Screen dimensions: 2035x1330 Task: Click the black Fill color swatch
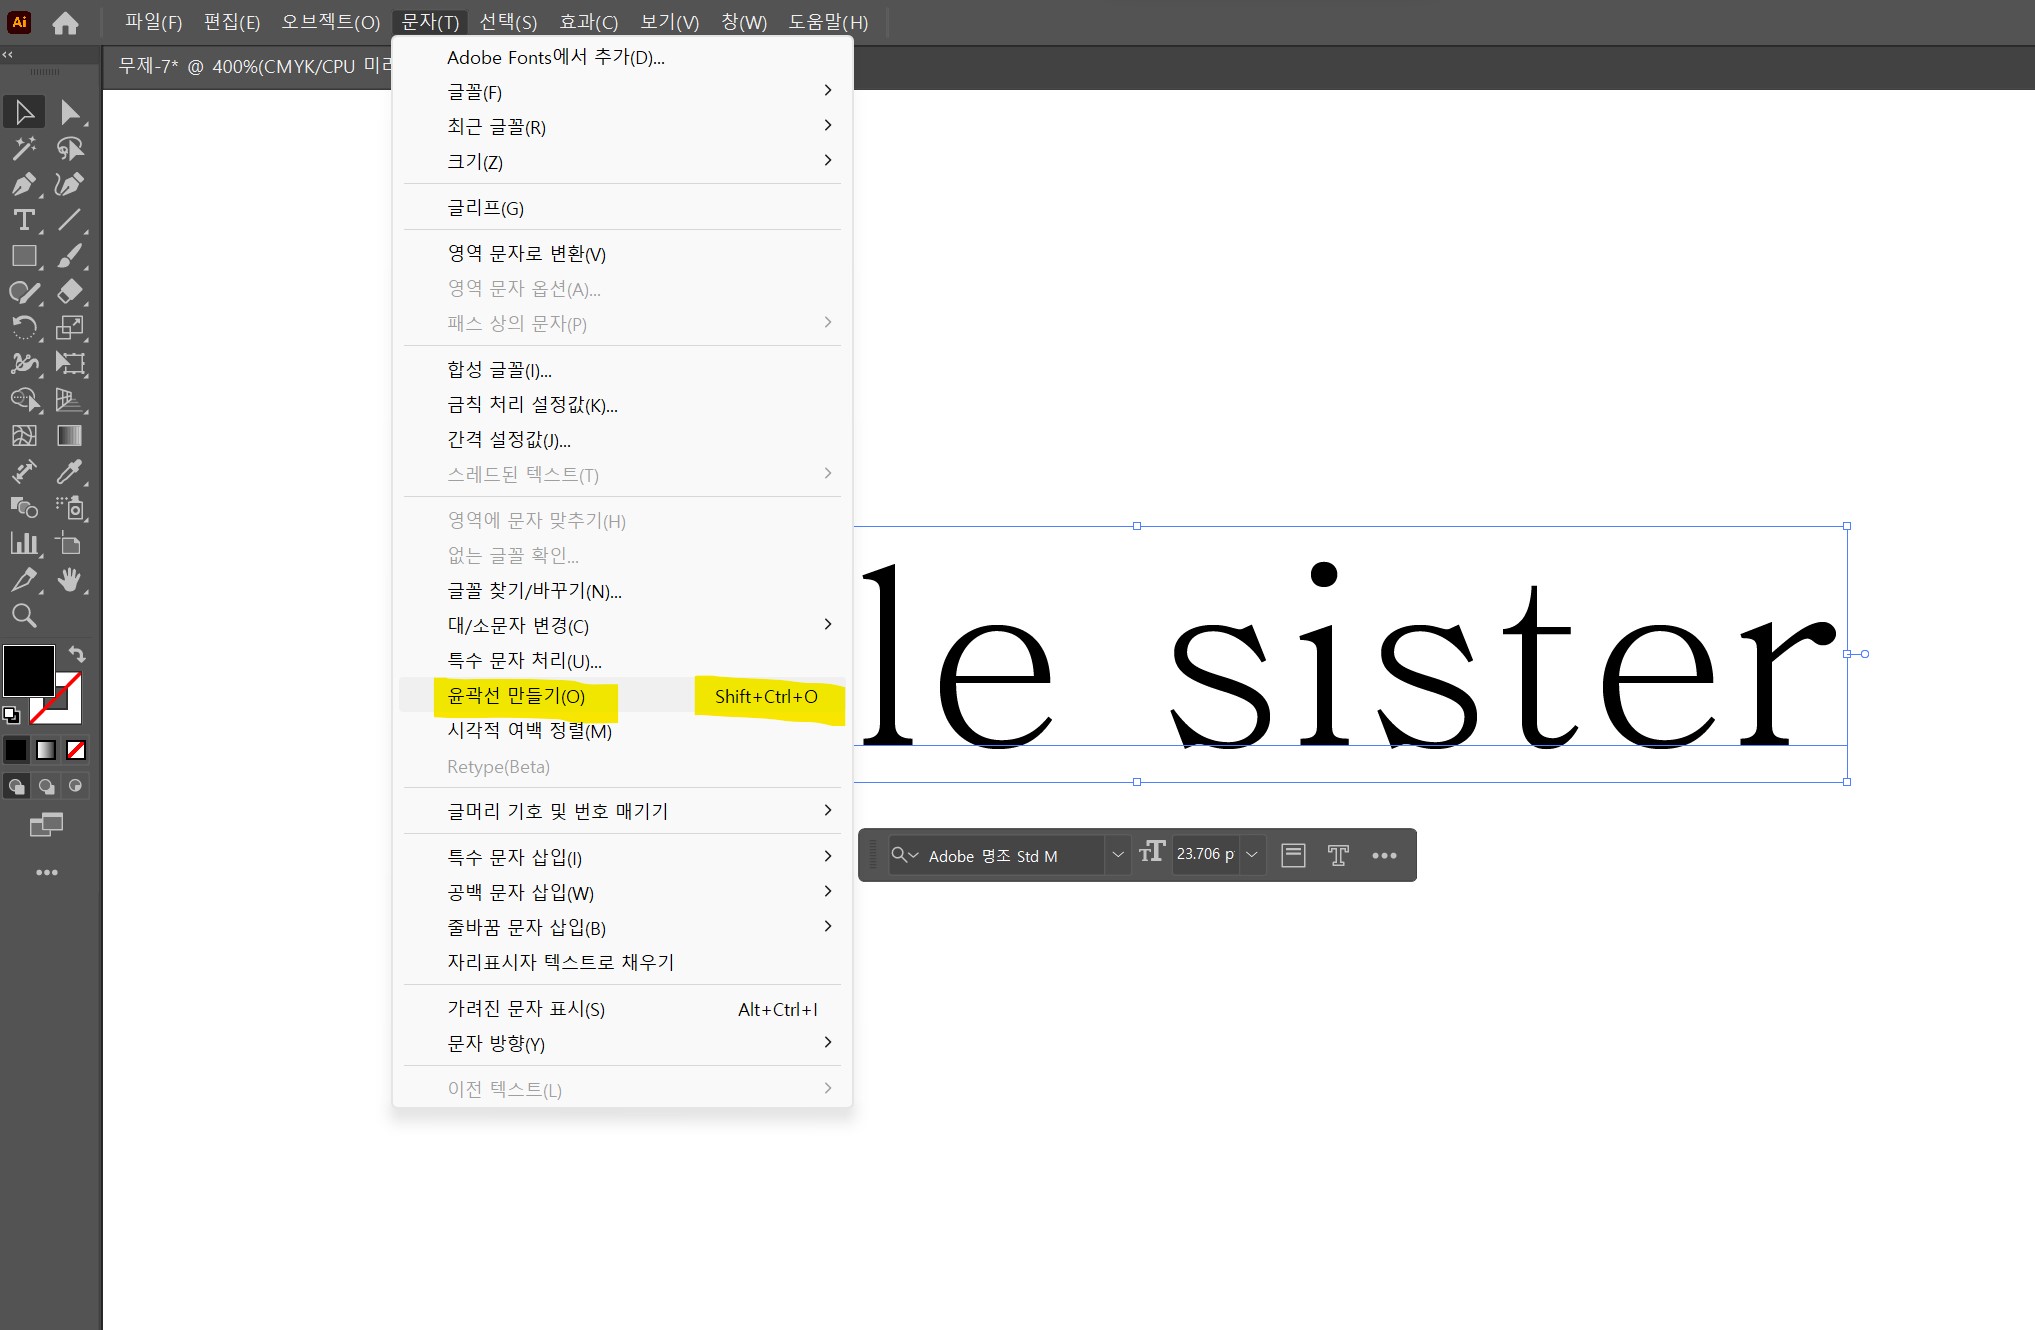point(28,670)
